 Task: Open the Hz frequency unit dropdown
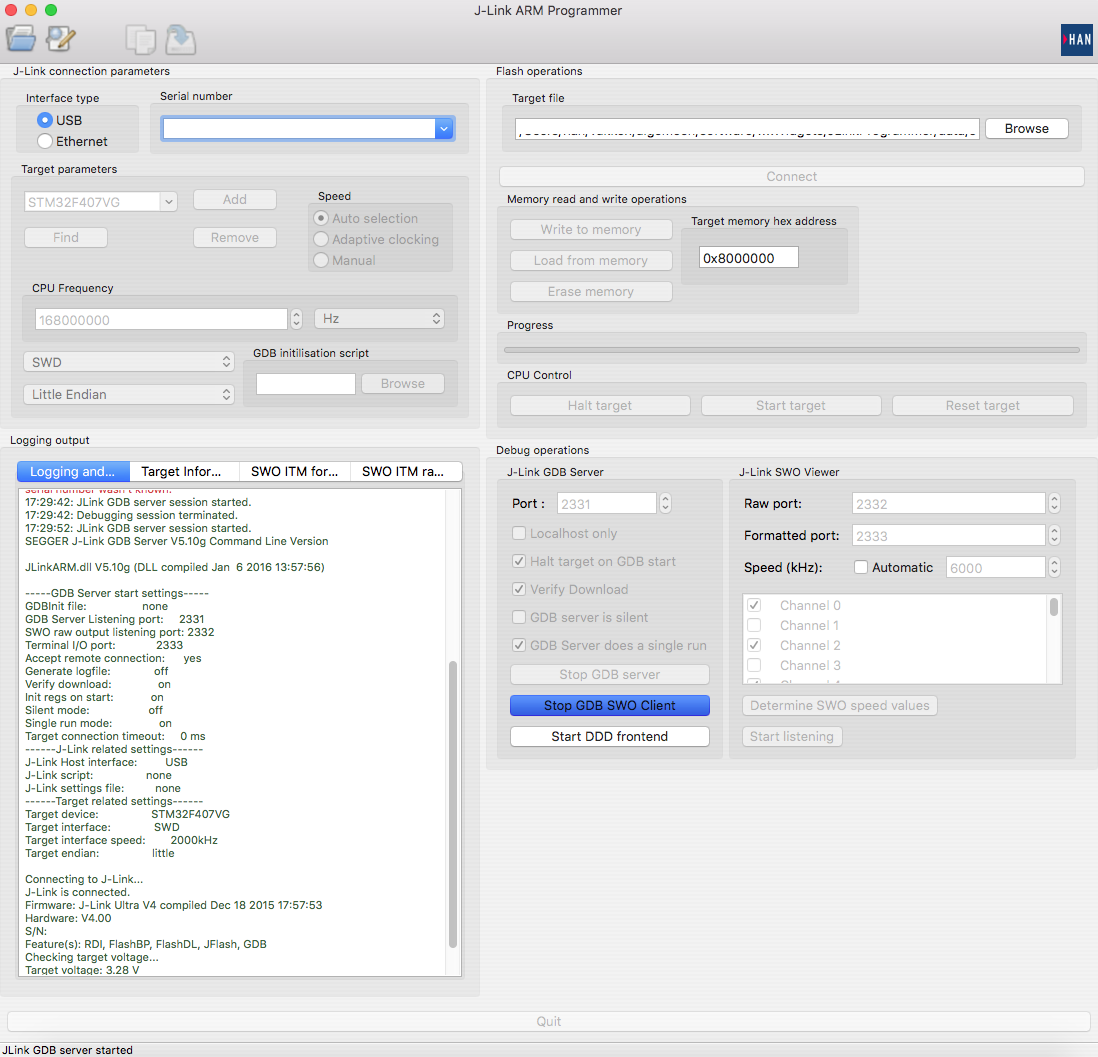coord(379,319)
